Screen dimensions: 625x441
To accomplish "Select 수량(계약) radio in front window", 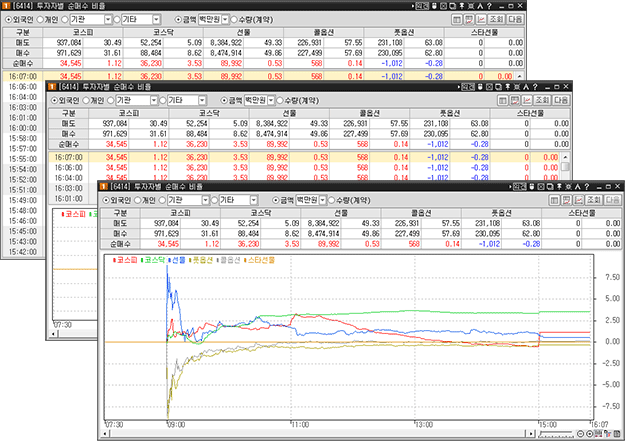I will 331,200.
